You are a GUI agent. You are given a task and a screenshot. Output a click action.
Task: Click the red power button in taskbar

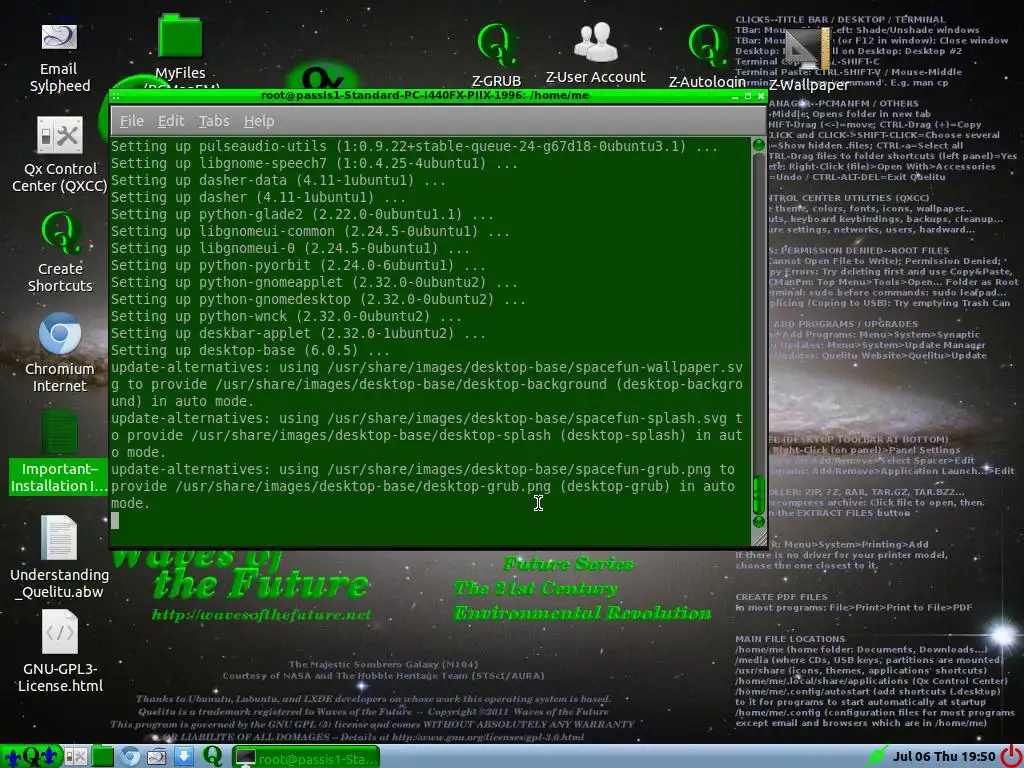(1011, 756)
